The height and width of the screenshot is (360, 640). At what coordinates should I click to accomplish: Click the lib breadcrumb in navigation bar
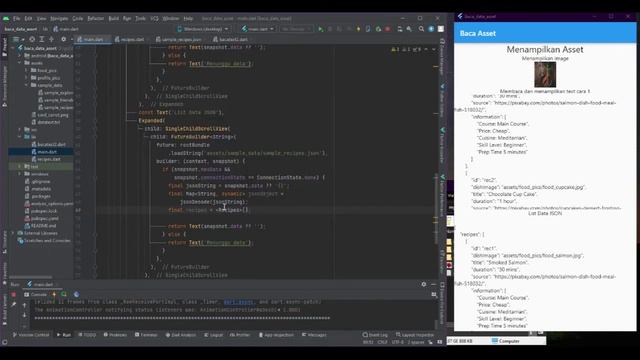tap(45, 29)
